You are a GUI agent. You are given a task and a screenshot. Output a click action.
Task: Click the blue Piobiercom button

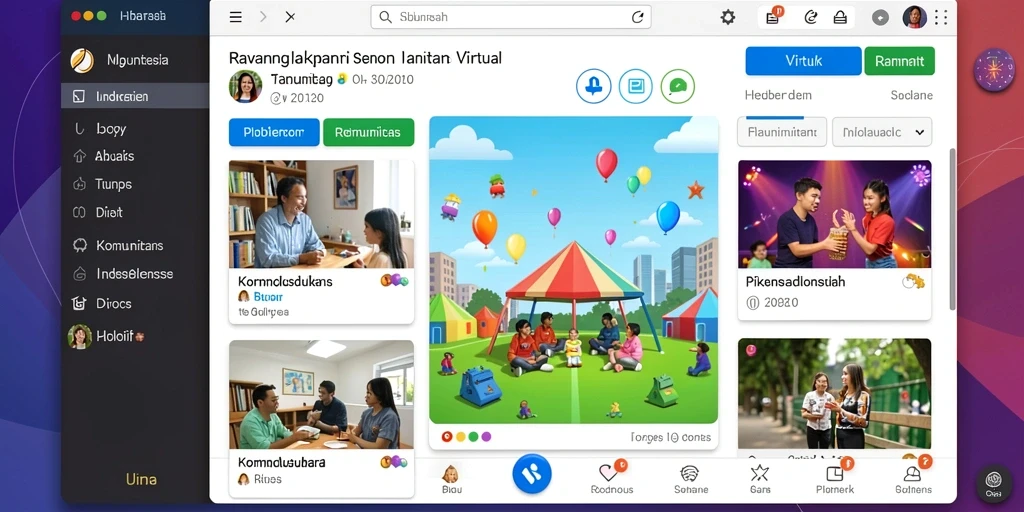coord(274,132)
